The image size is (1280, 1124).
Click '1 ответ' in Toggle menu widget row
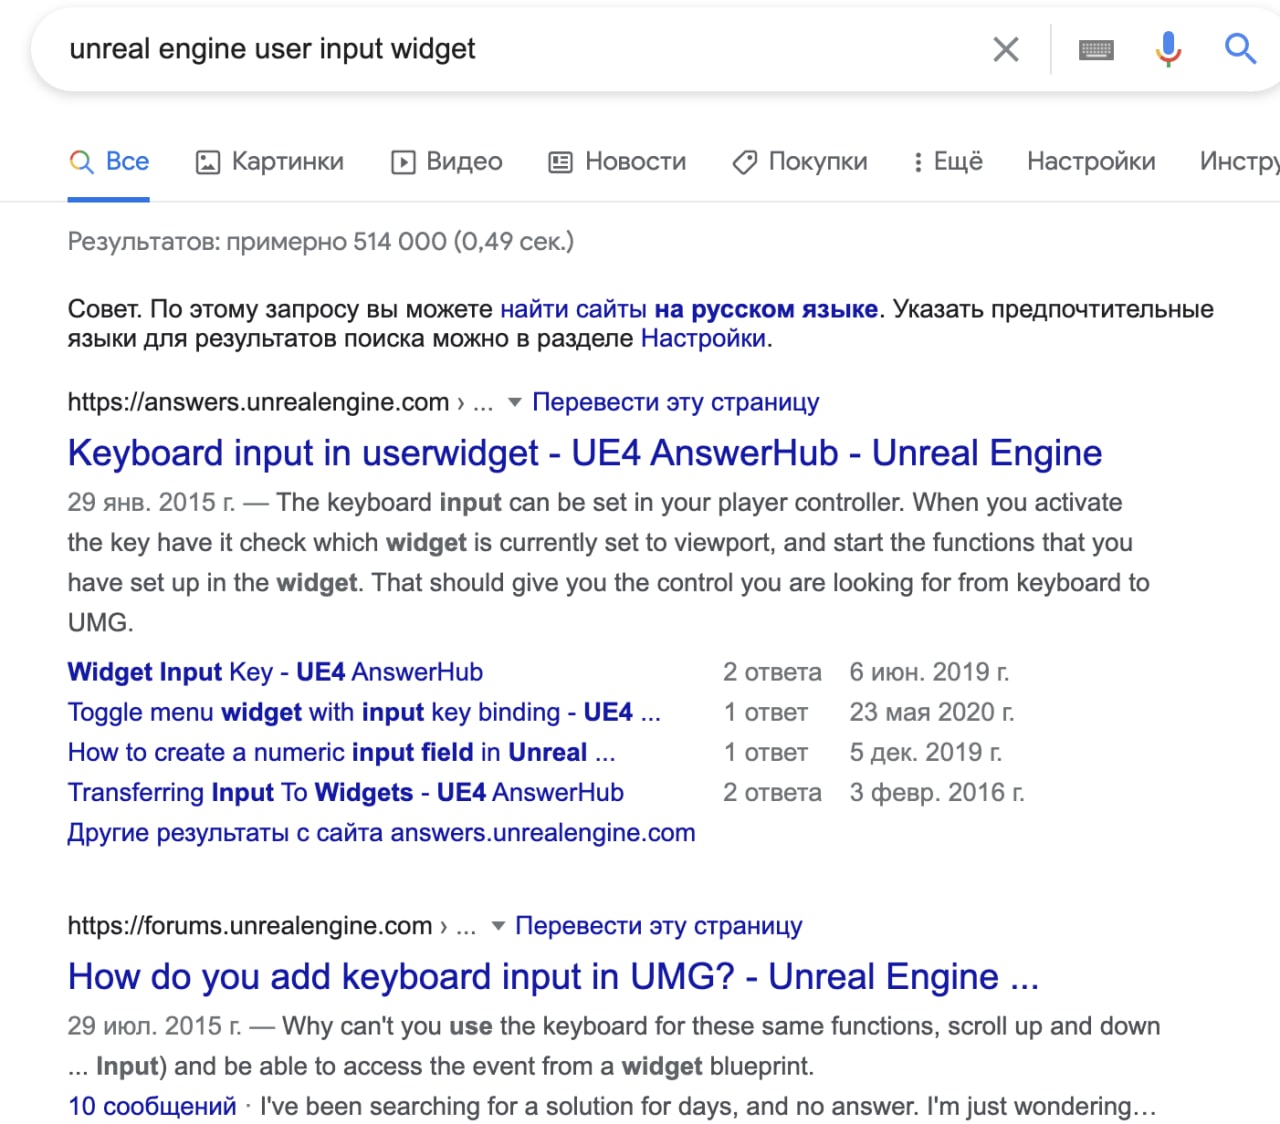[x=765, y=712]
